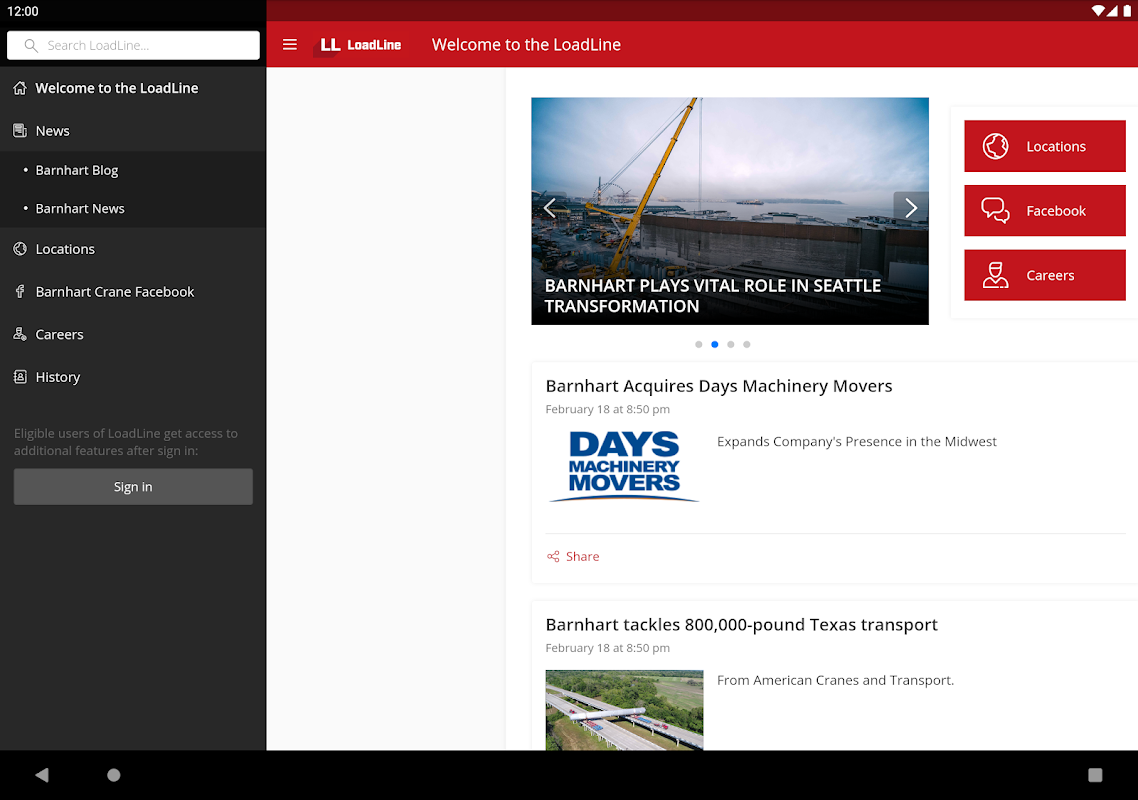Click the Facebook icon beside Barnhart Crane Facebook
Viewport: 1138px width, 800px height.
(x=20, y=292)
